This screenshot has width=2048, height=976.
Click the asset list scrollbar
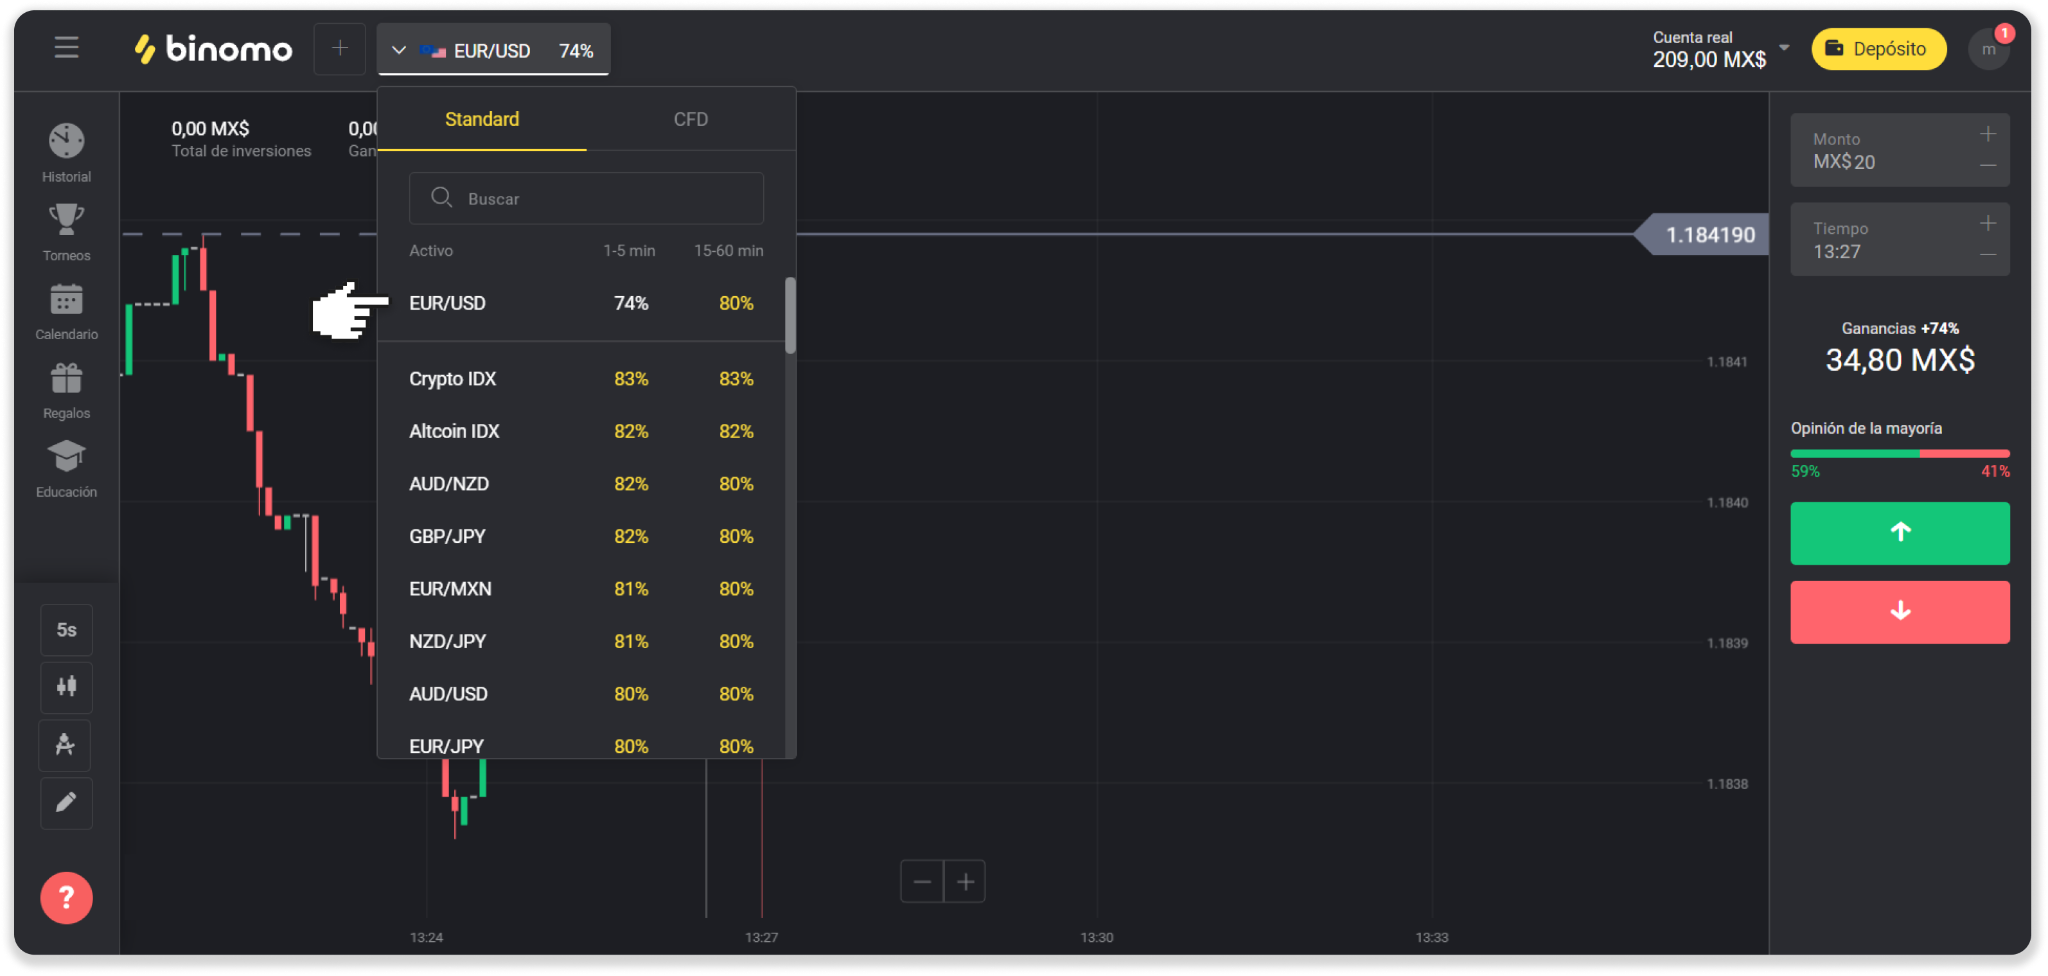click(x=790, y=316)
